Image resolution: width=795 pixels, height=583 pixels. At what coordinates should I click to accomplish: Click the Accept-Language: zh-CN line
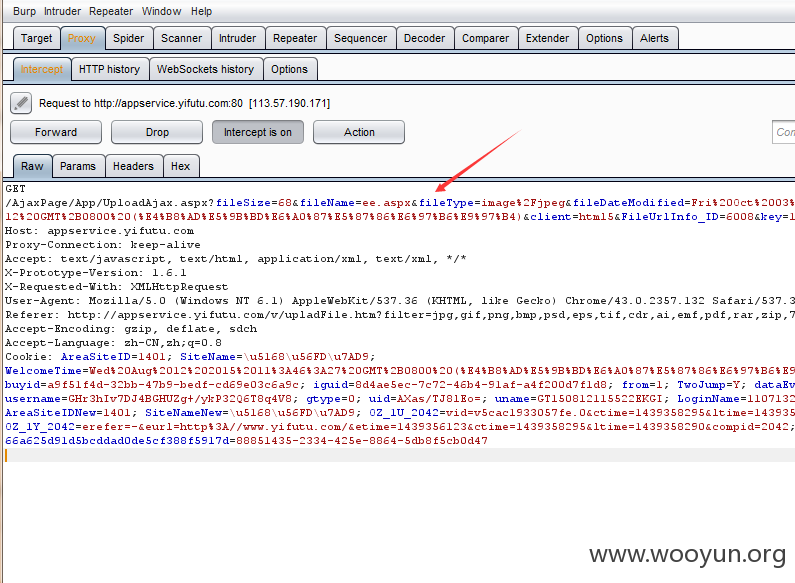coord(114,343)
